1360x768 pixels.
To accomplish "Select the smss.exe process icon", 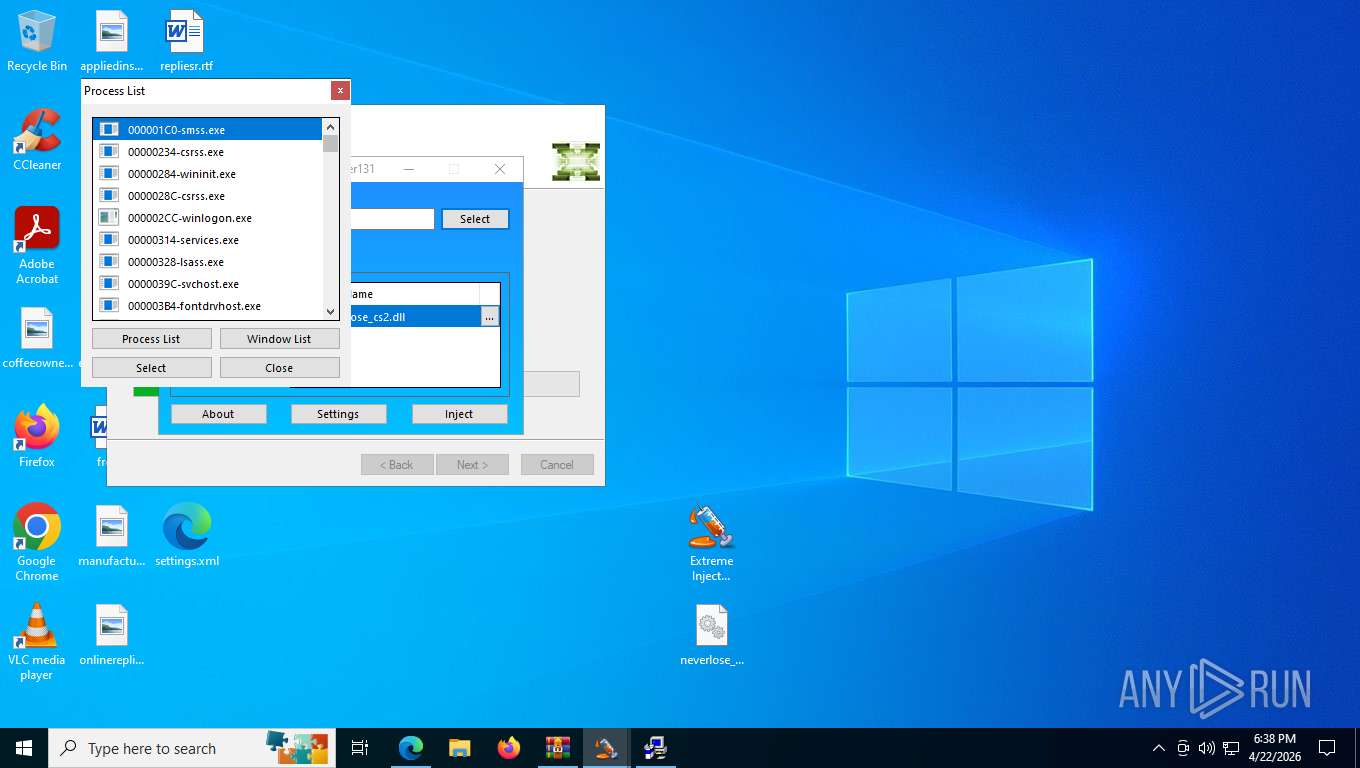I will pyautogui.click(x=109, y=130).
